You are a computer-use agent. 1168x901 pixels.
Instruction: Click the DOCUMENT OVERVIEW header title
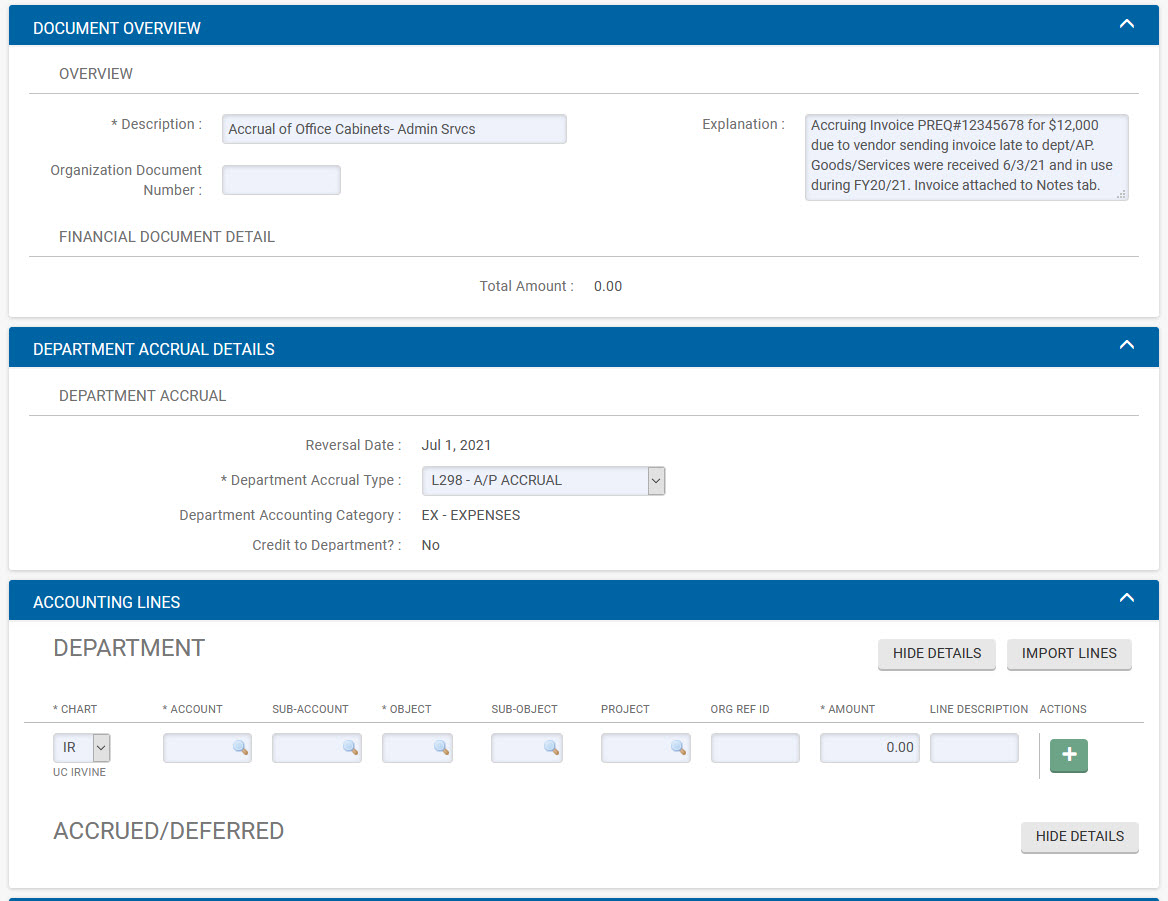click(x=117, y=28)
